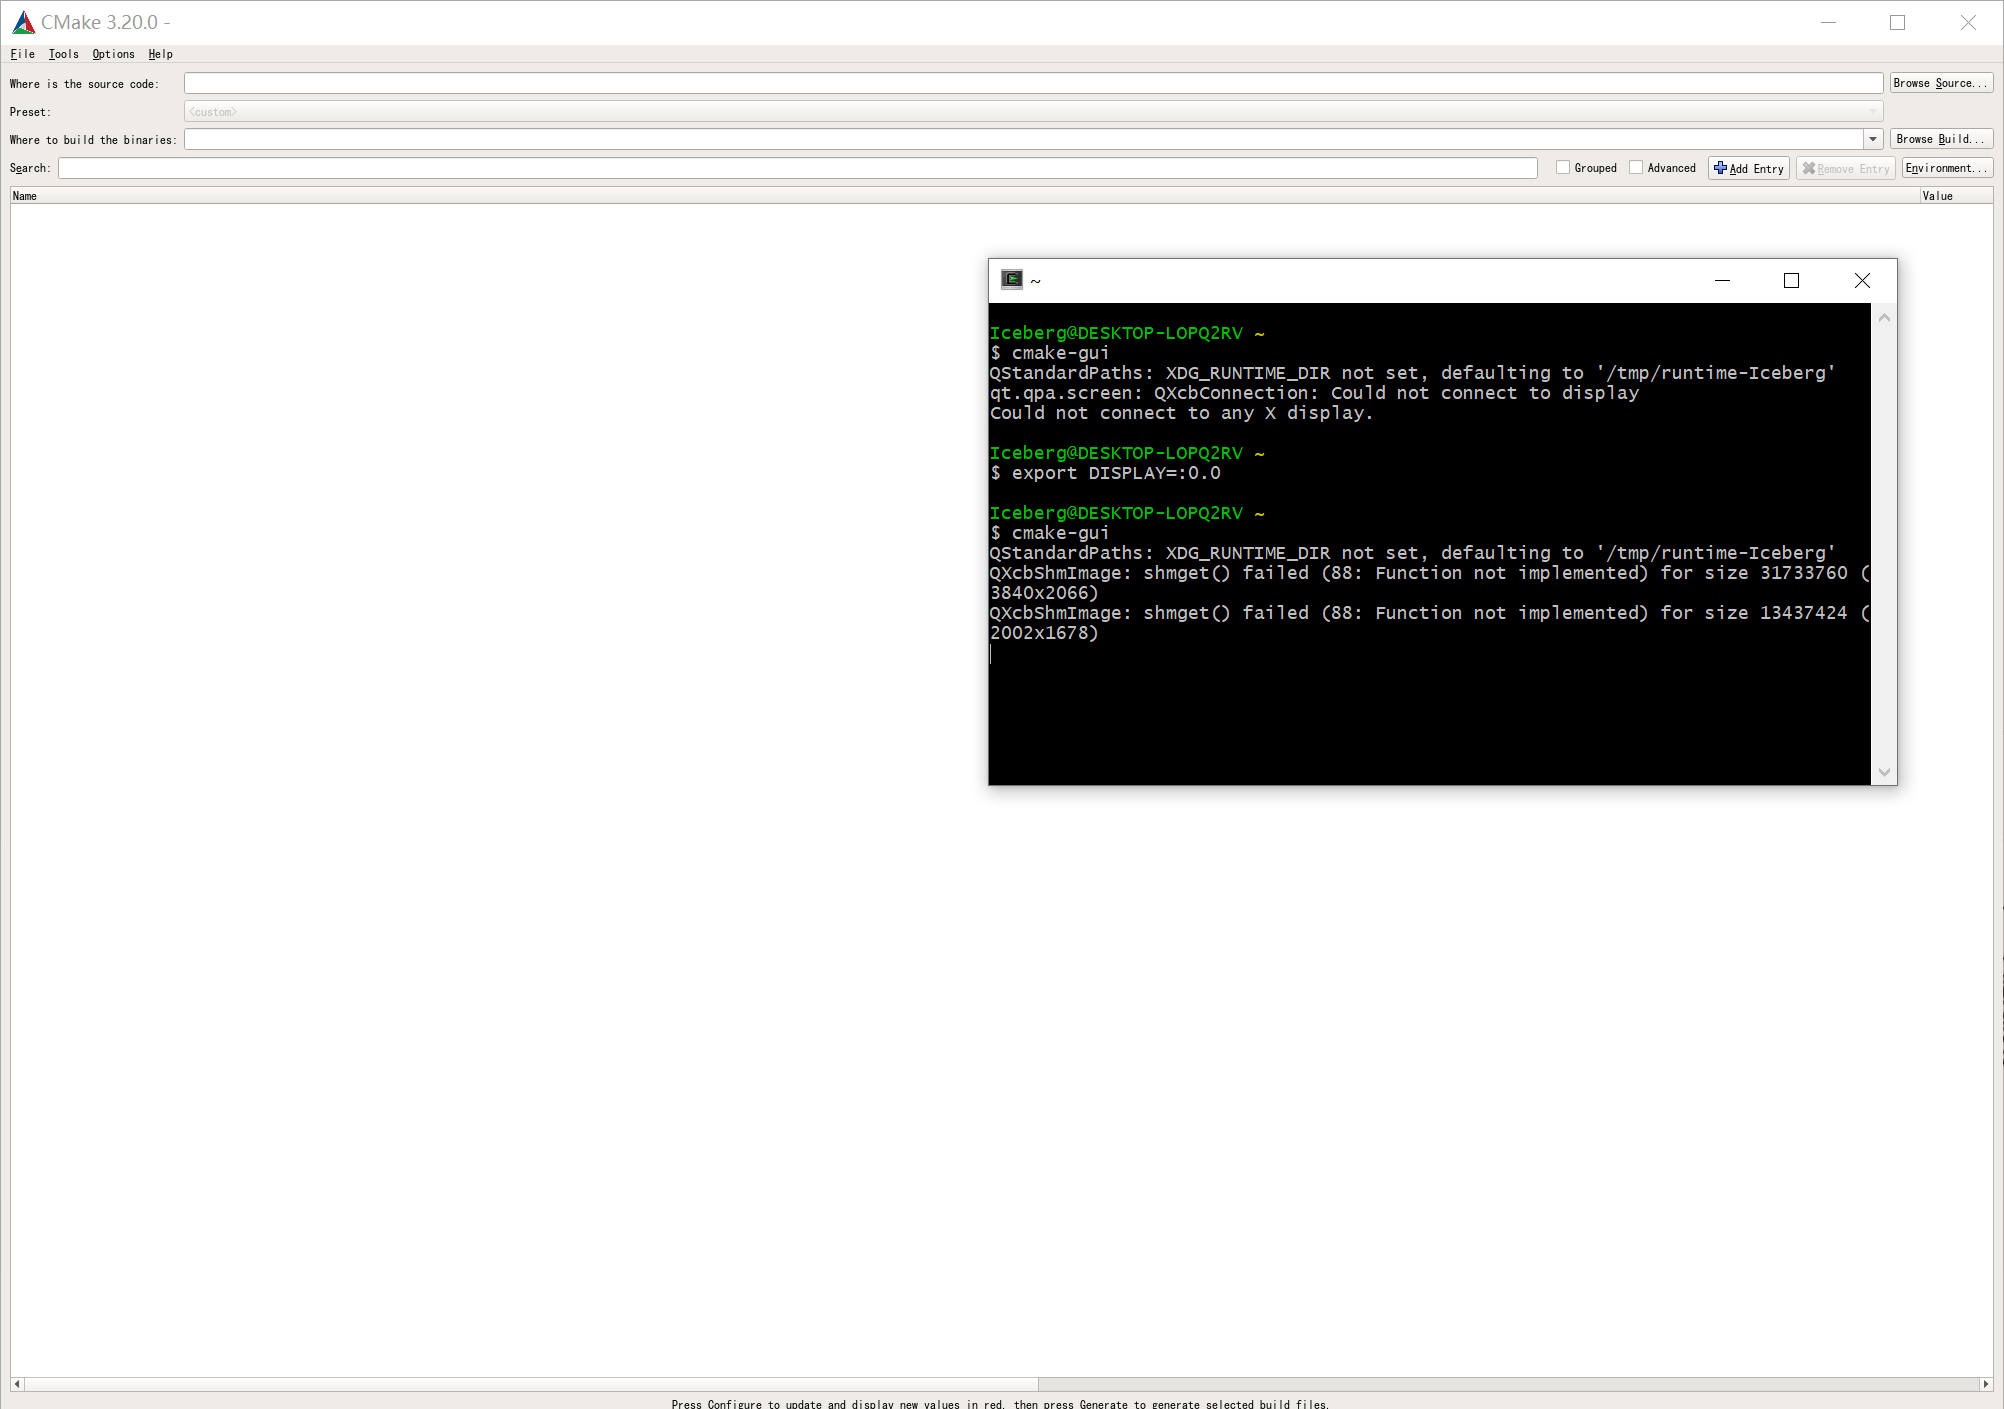Click the Add Entry button with the plus icon
This screenshot has height=1409, width=2004.
coord(1748,168)
